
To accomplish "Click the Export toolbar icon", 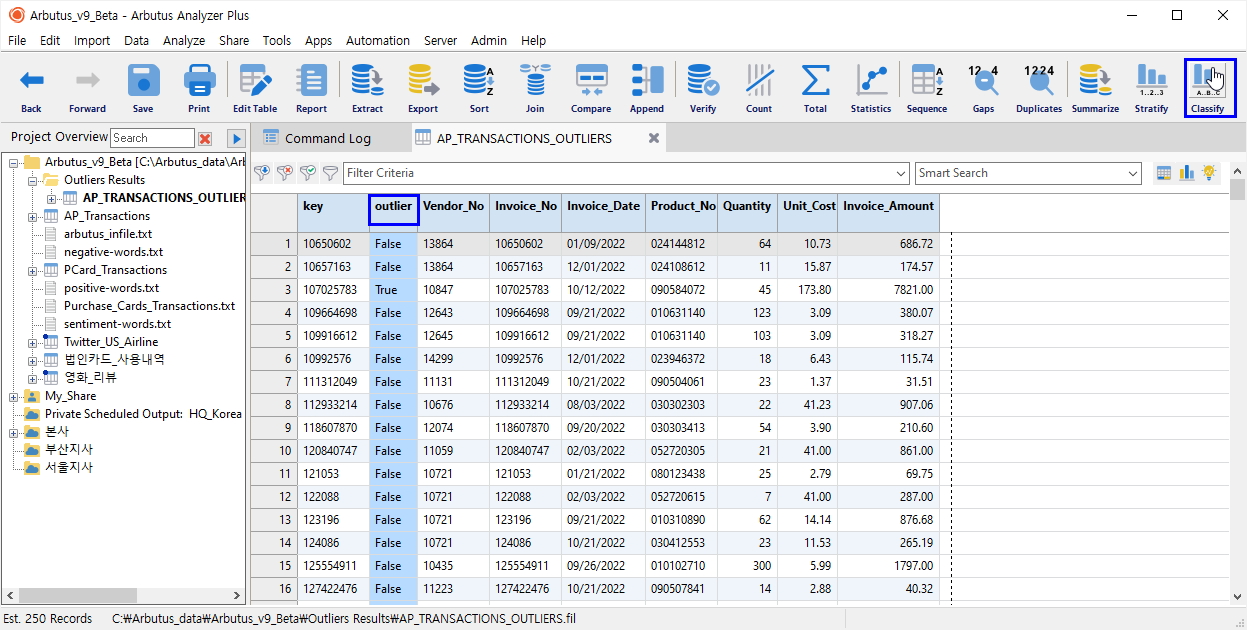I will (423, 88).
